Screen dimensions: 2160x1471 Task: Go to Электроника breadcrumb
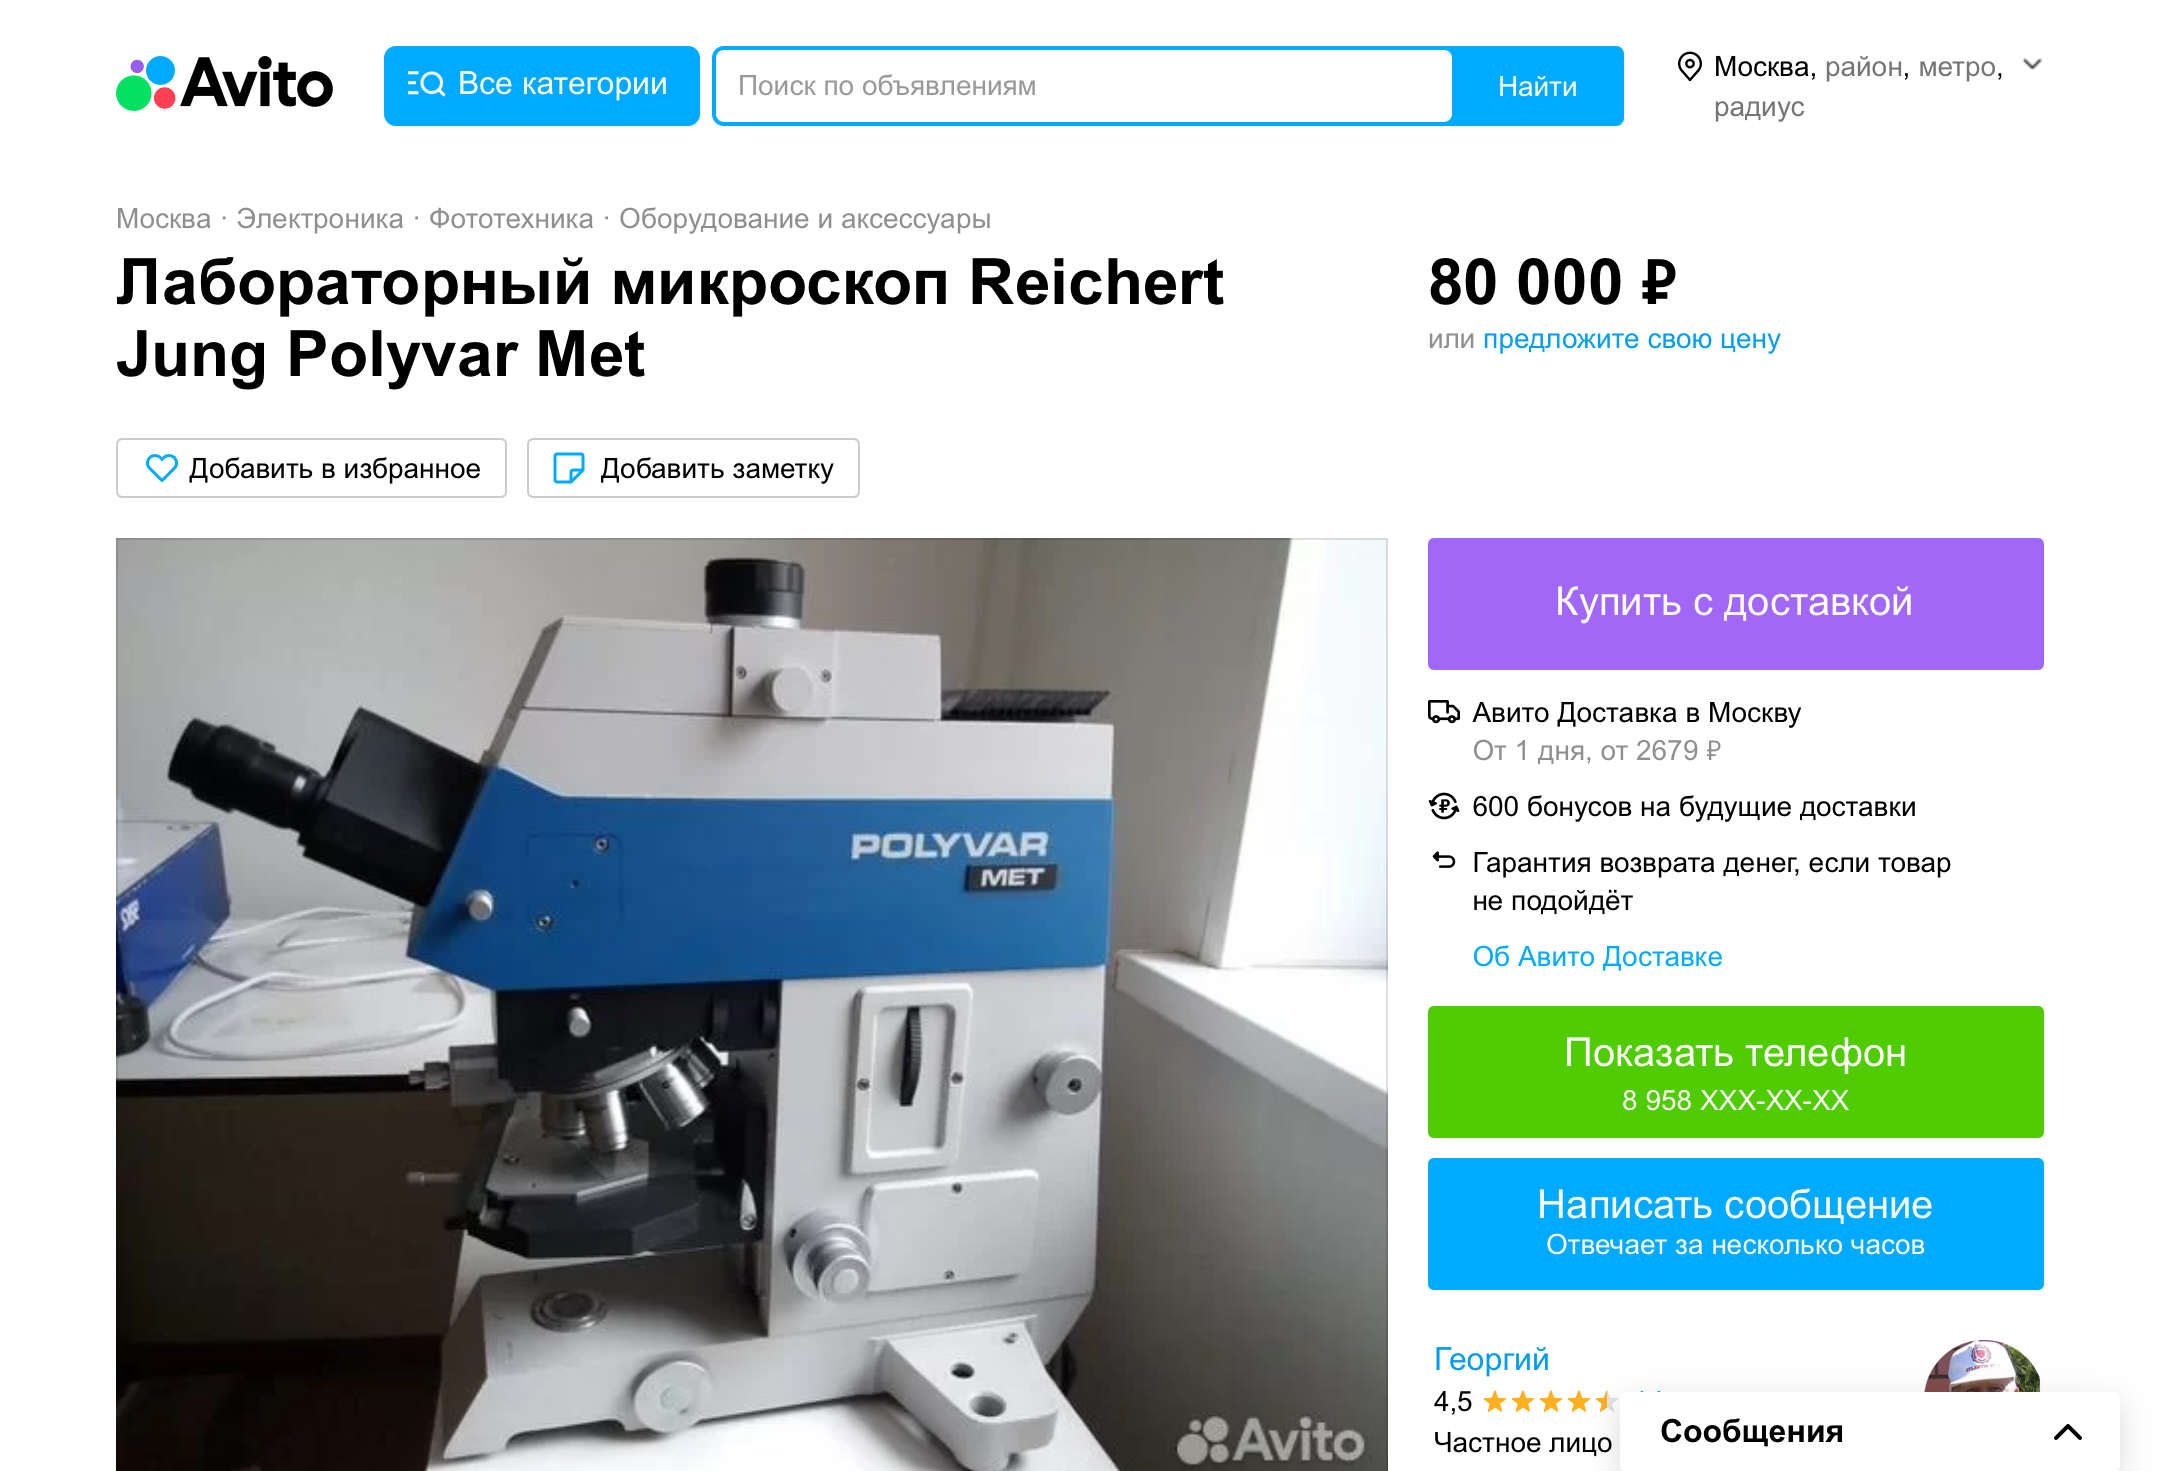tap(320, 219)
